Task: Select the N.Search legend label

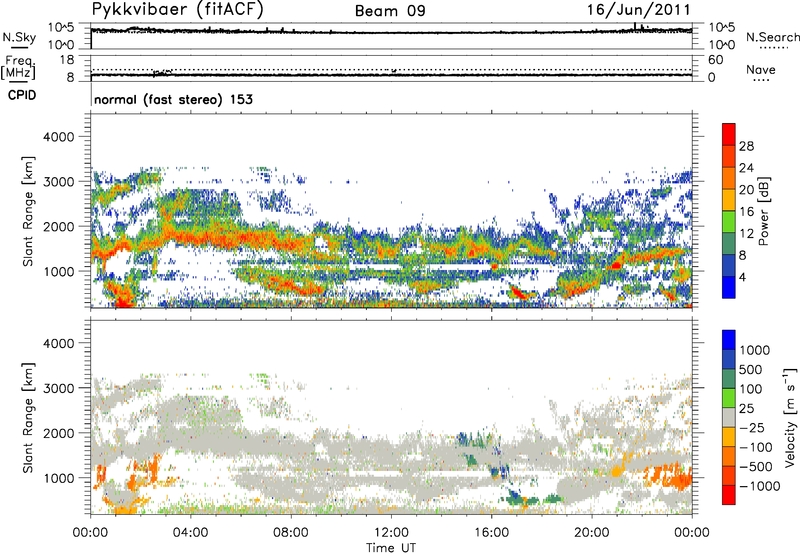Action: [x=772, y=37]
